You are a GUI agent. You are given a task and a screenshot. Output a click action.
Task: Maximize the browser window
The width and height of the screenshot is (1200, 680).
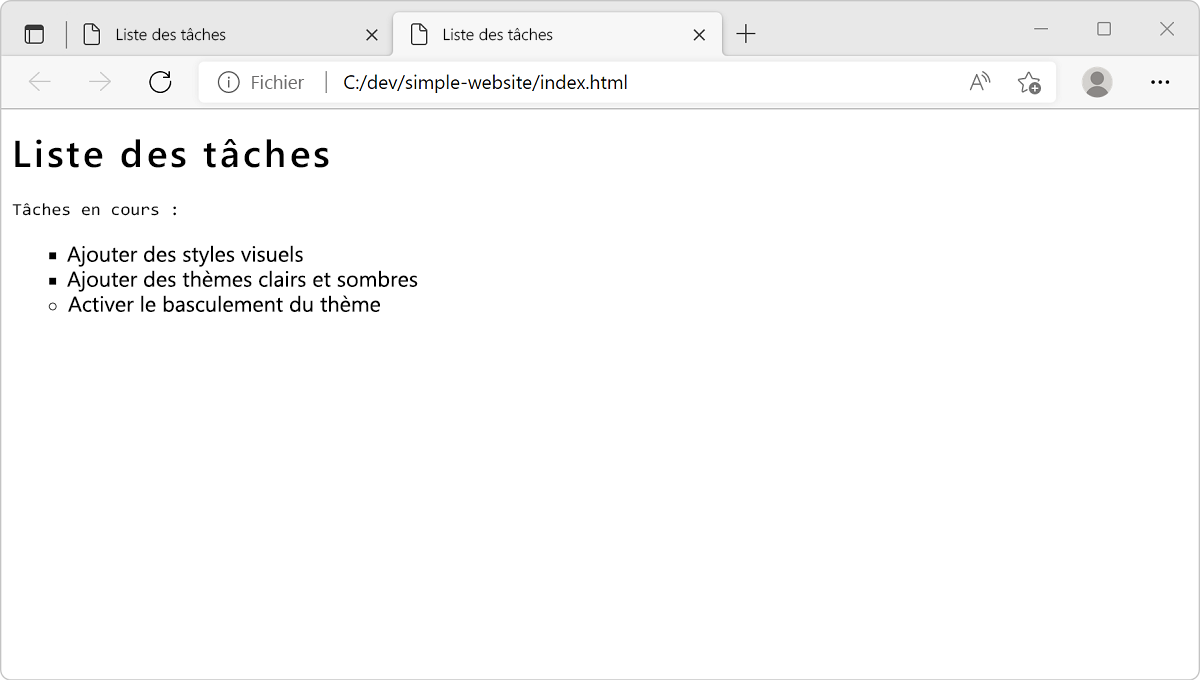(1104, 29)
